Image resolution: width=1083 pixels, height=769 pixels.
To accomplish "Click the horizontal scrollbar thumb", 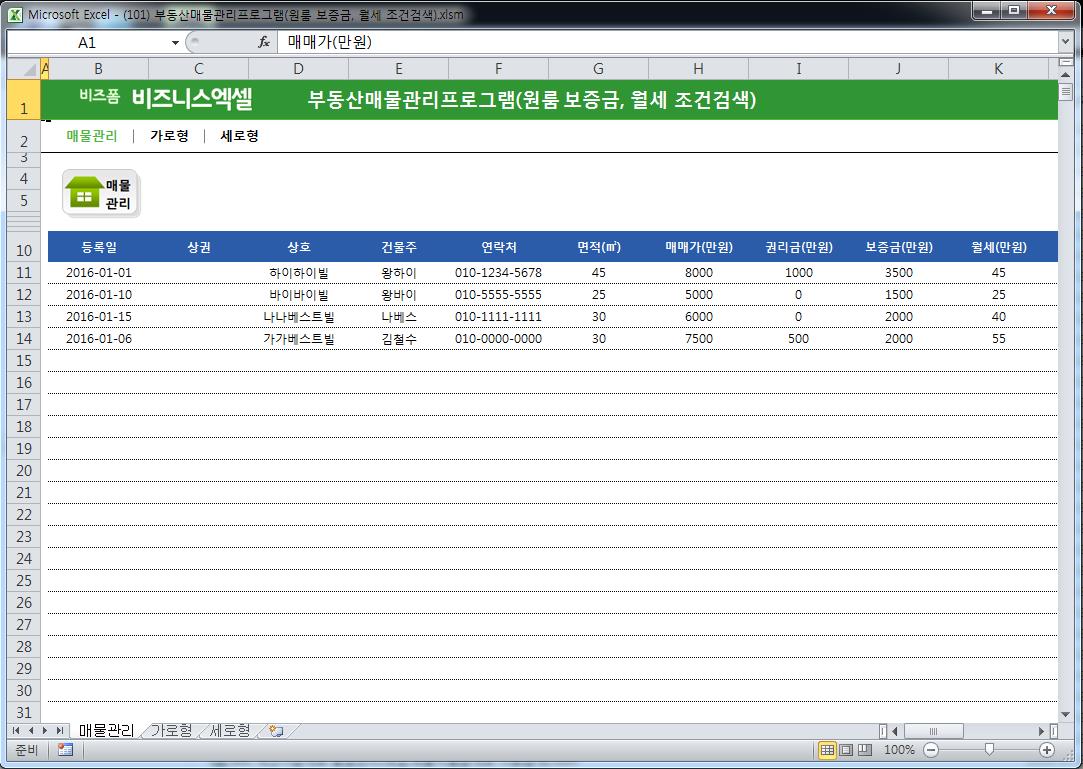I will click(933, 731).
